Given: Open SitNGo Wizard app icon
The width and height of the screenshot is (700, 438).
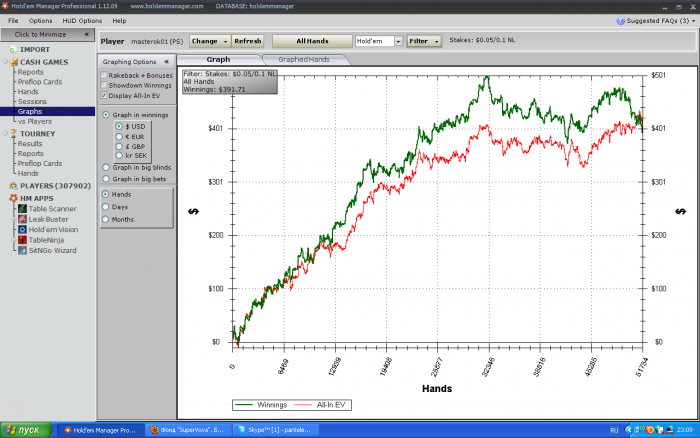Looking at the screenshot, I should 22,250.
